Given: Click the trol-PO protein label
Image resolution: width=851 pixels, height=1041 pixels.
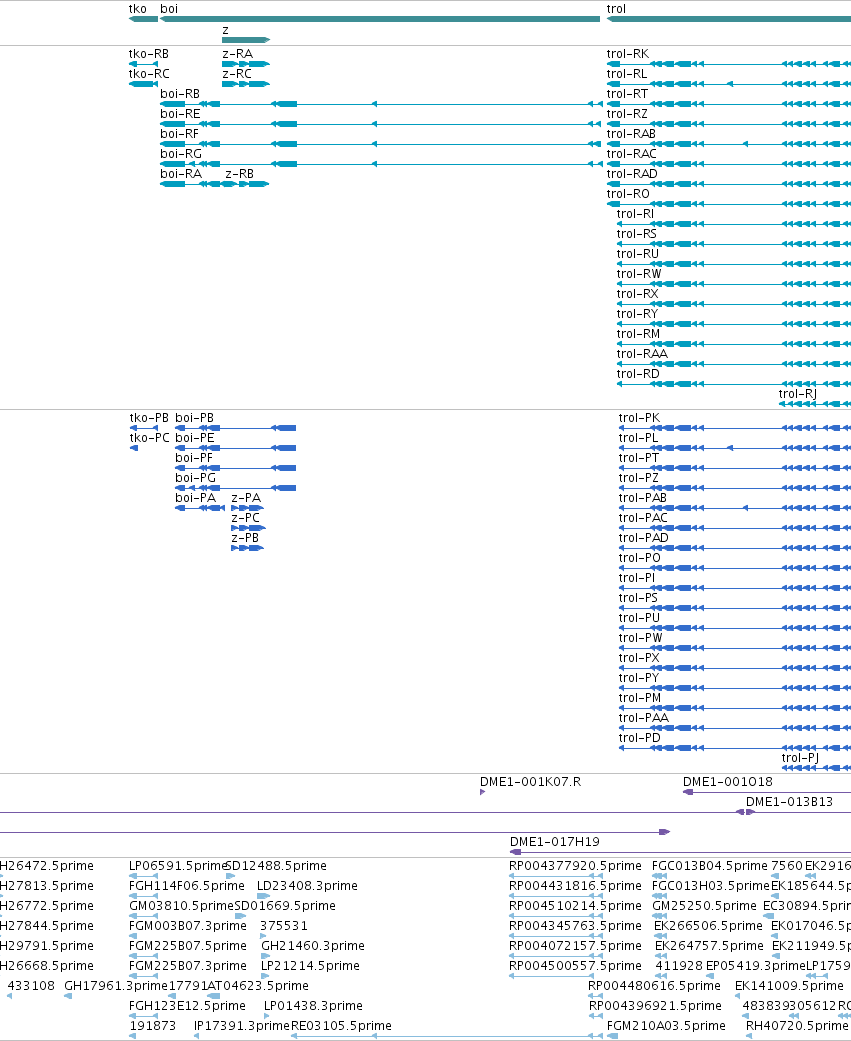Looking at the screenshot, I should tap(640, 557).
